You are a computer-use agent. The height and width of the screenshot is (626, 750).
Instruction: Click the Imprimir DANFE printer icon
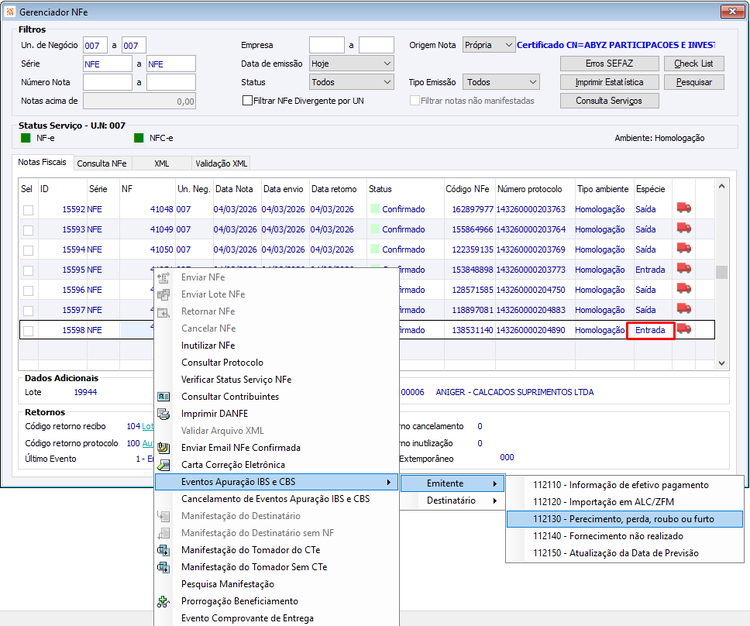(x=164, y=414)
